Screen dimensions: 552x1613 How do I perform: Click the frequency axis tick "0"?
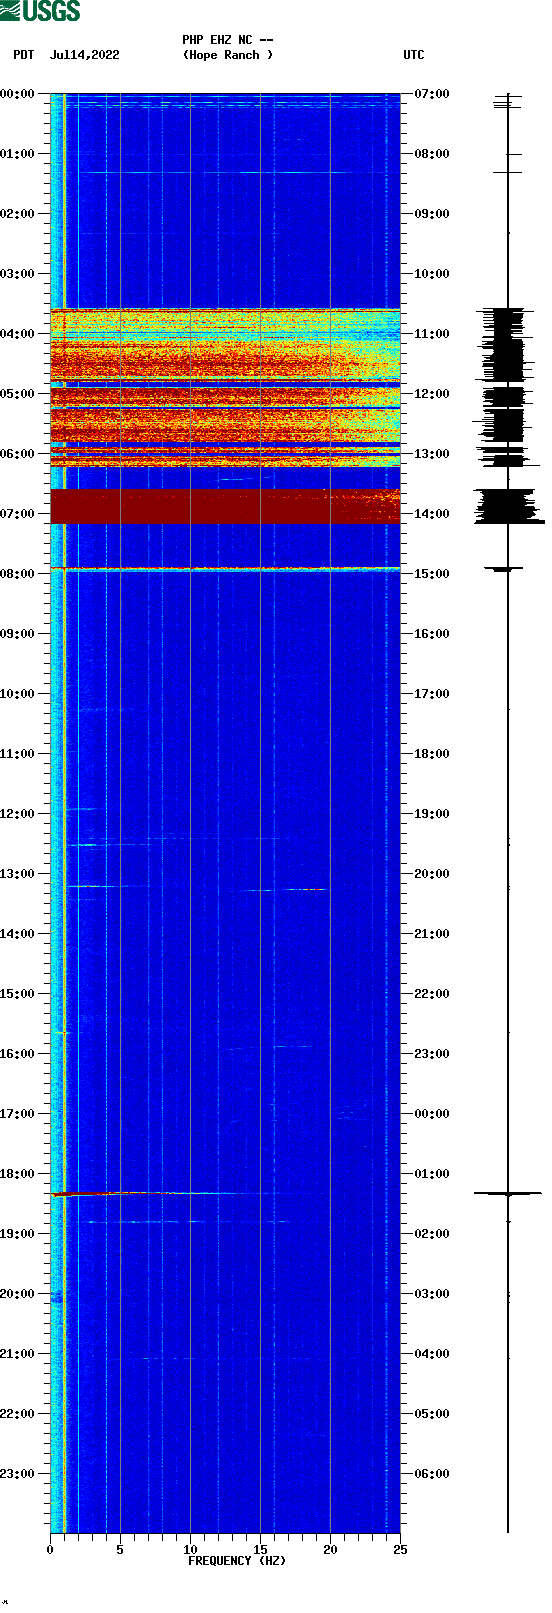coord(50,1550)
